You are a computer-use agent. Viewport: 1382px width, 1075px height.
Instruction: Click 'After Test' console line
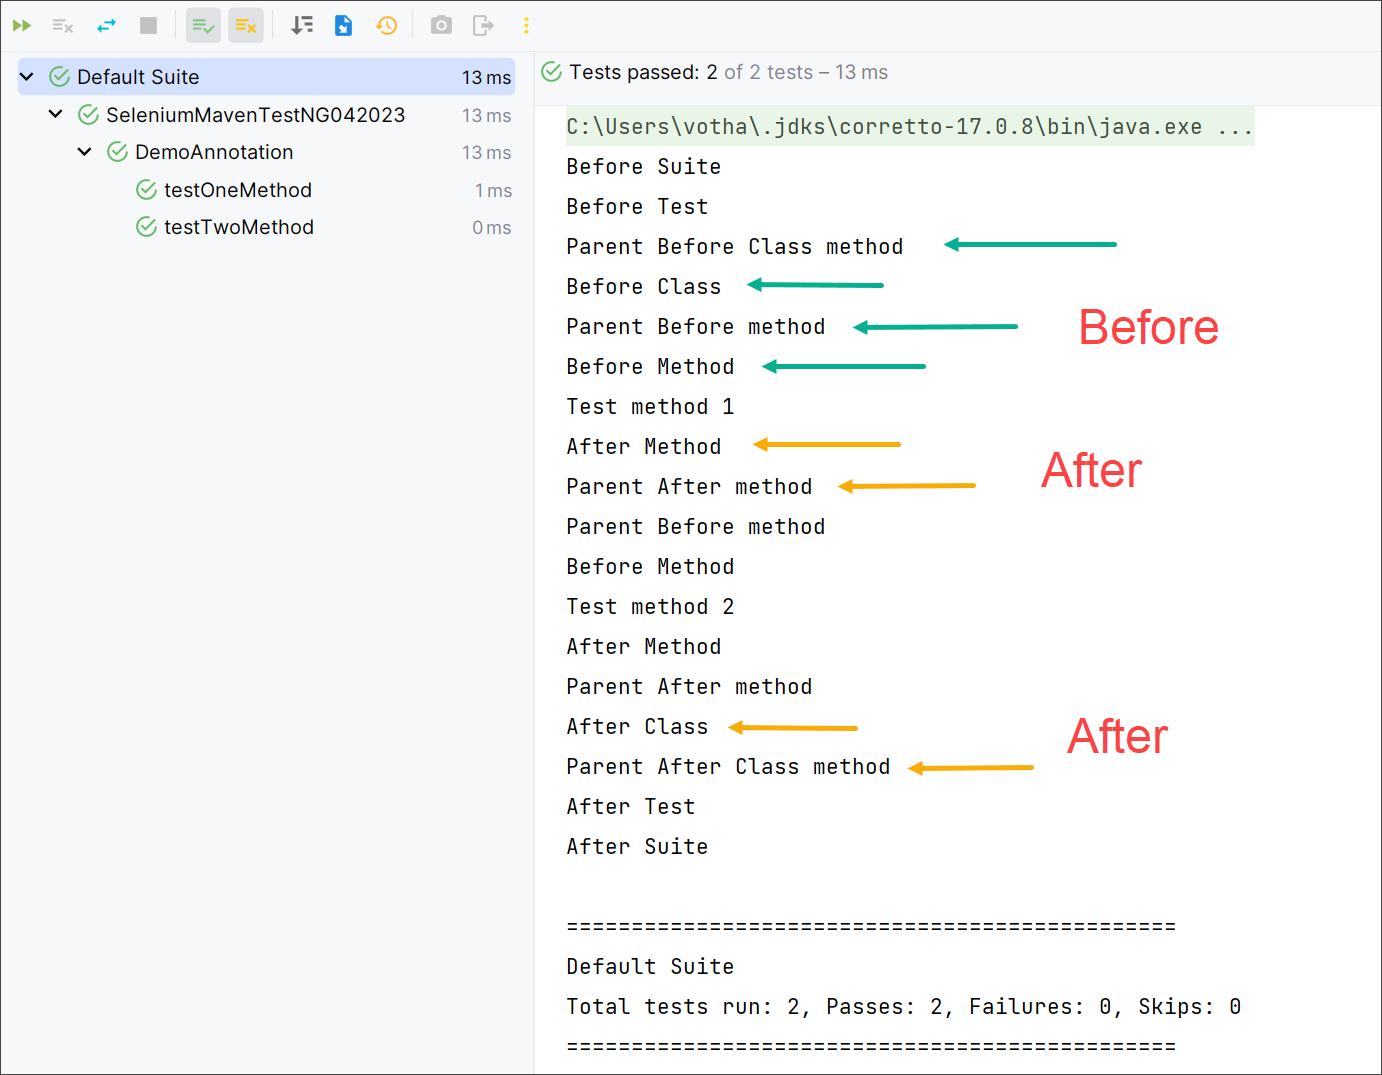(x=630, y=807)
